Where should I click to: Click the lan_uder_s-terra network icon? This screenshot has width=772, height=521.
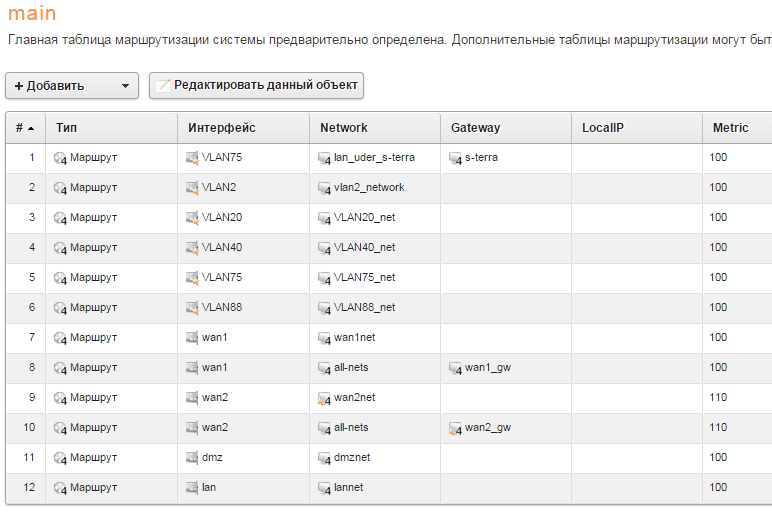click(324, 158)
